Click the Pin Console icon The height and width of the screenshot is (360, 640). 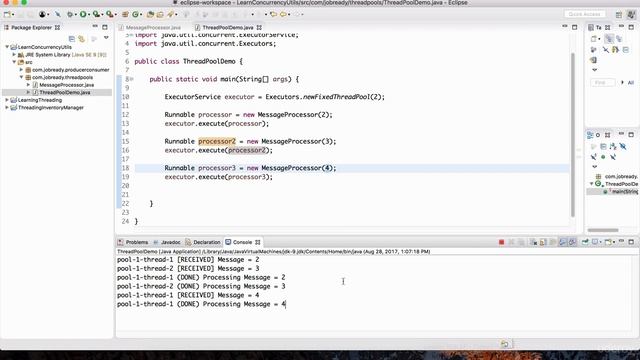point(585,242)
